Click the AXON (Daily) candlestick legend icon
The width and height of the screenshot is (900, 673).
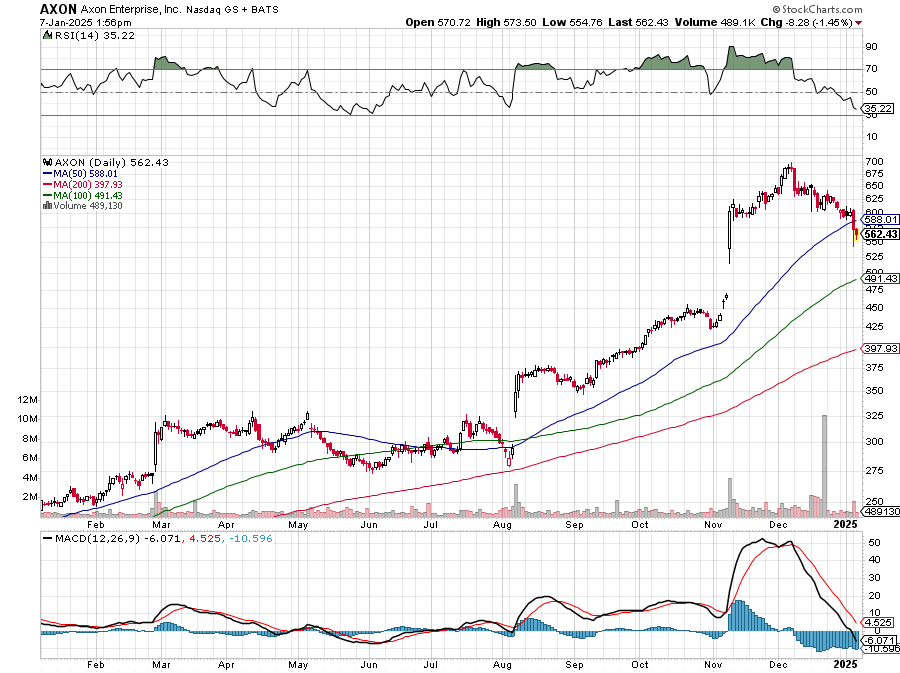click(x=46, y=162)
